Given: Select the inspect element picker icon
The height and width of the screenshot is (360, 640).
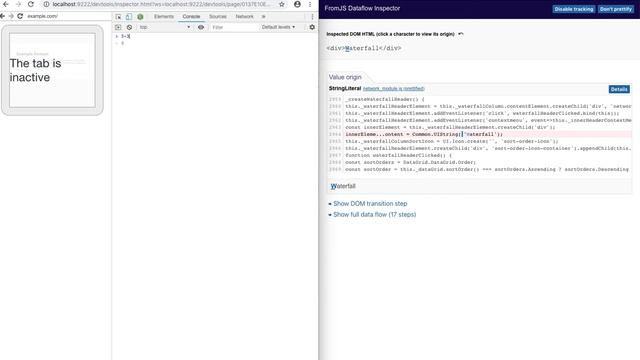Looking at the screenshot, I should point(118,17).
